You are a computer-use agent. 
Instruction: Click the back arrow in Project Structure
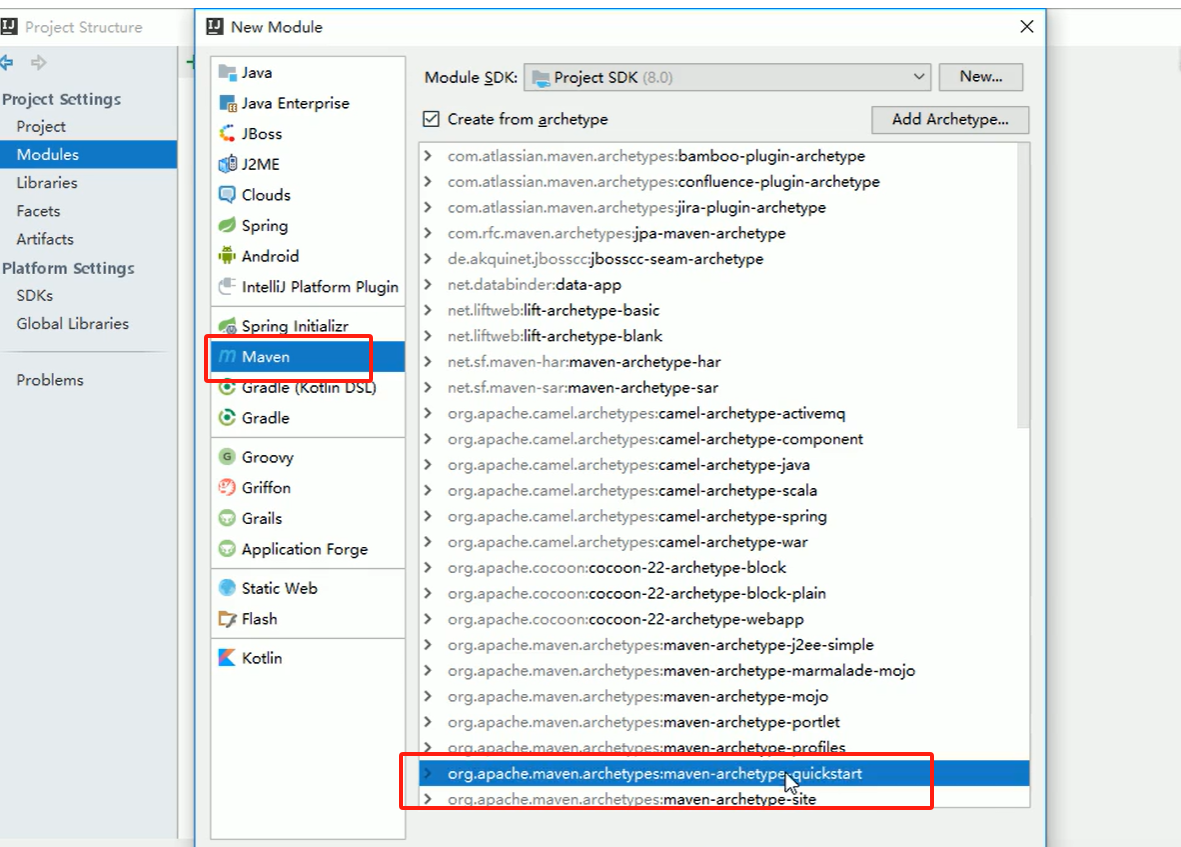7,62
